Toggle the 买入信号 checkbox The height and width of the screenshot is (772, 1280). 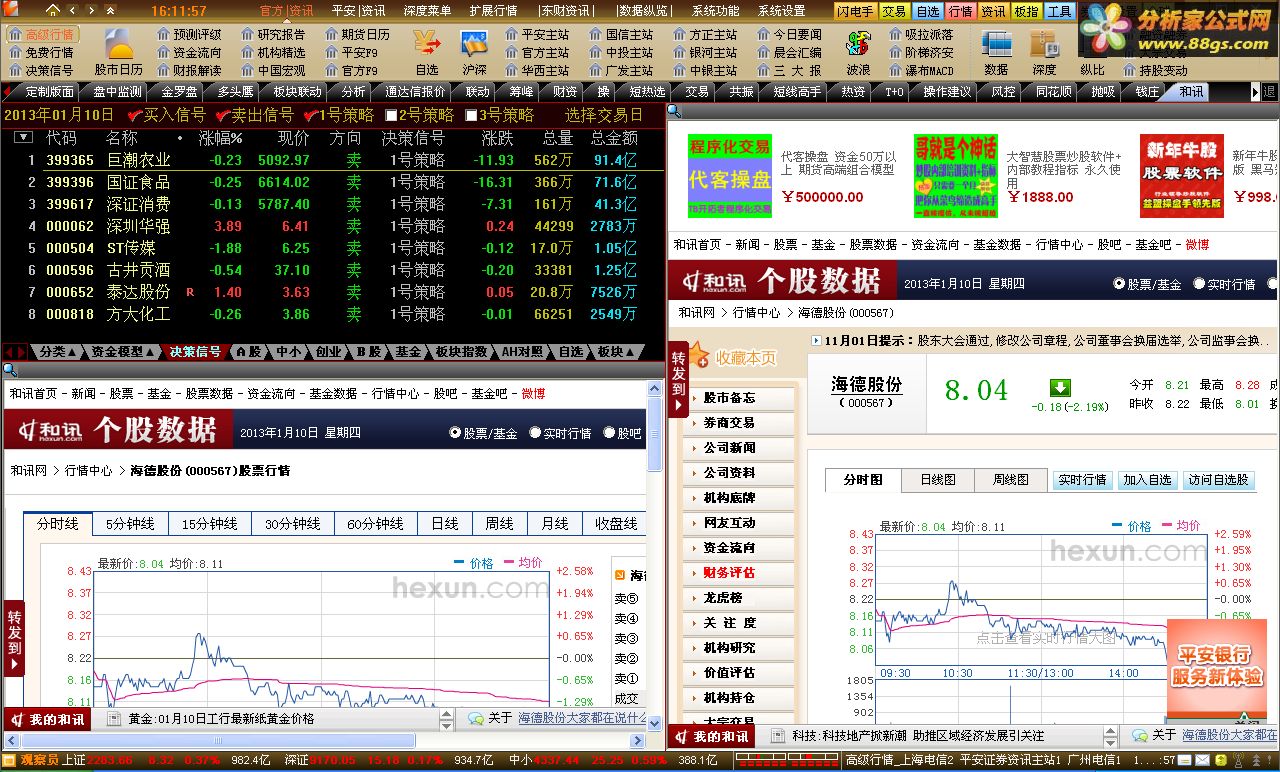coord(135,115)
